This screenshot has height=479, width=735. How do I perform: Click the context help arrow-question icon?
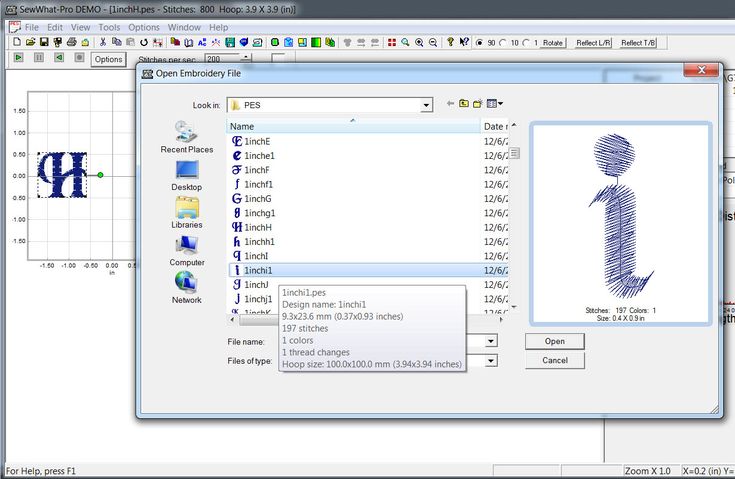coord(464,42)
